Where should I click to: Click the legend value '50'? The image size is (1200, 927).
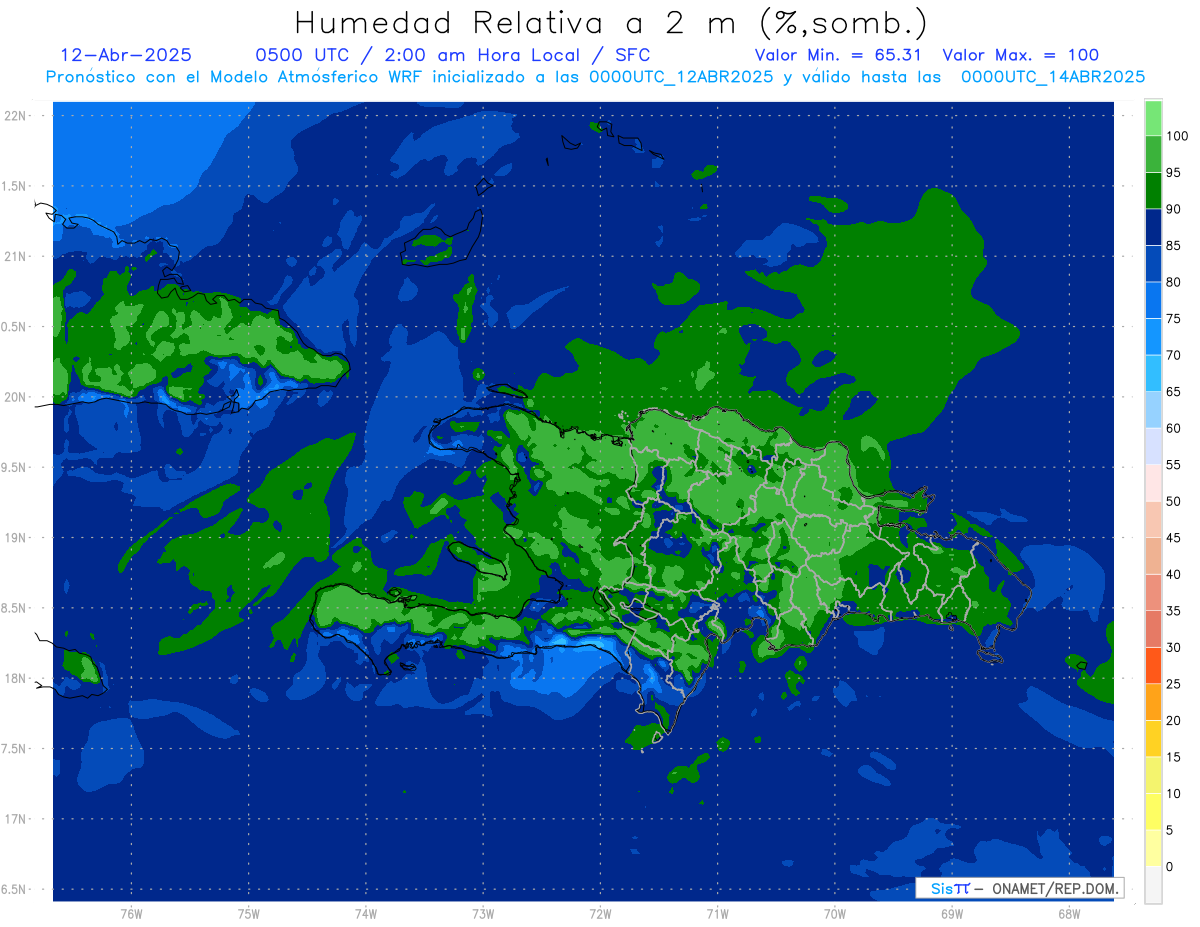1174,502
